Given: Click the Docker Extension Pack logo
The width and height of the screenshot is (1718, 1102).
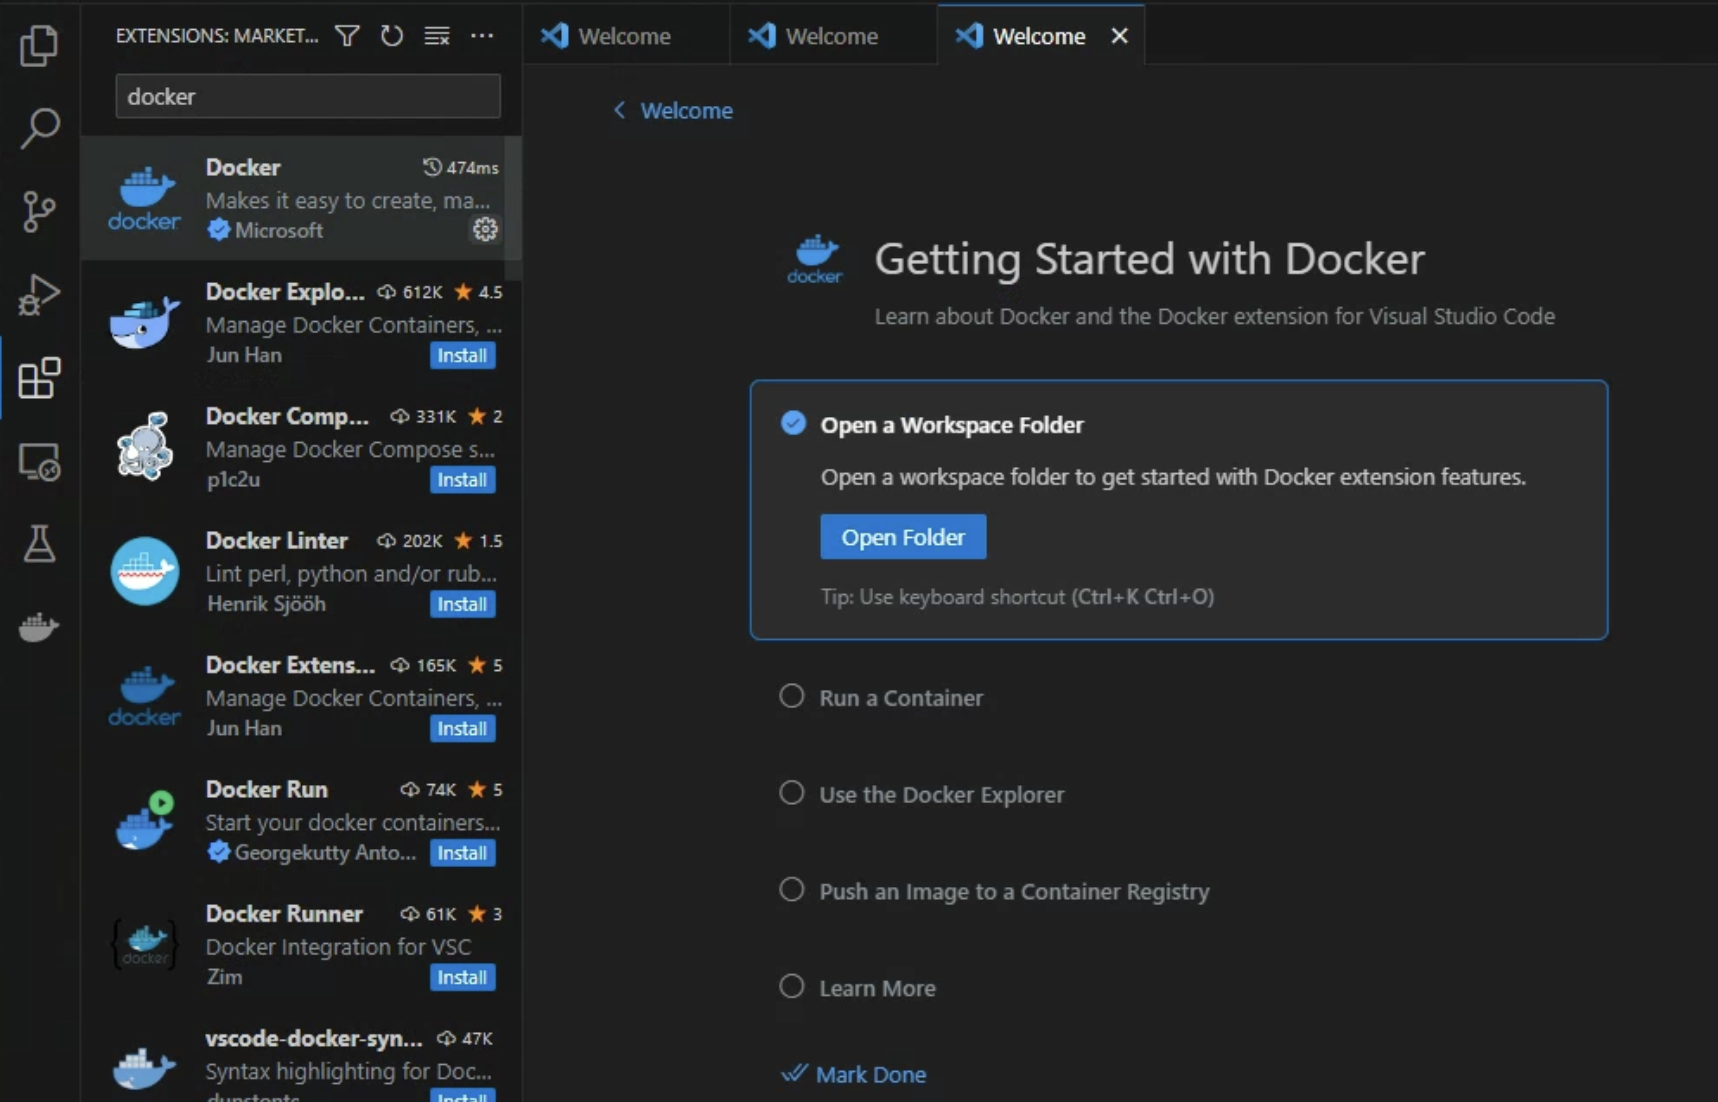Looking at the screenshot, I should coord(144,695).
